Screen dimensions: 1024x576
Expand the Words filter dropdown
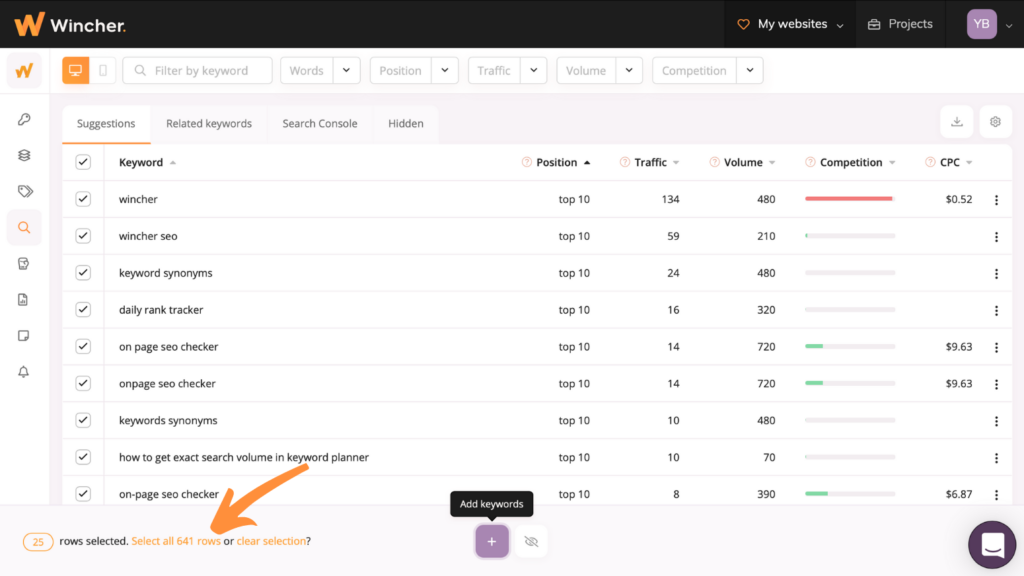click(x=346, y=71)
